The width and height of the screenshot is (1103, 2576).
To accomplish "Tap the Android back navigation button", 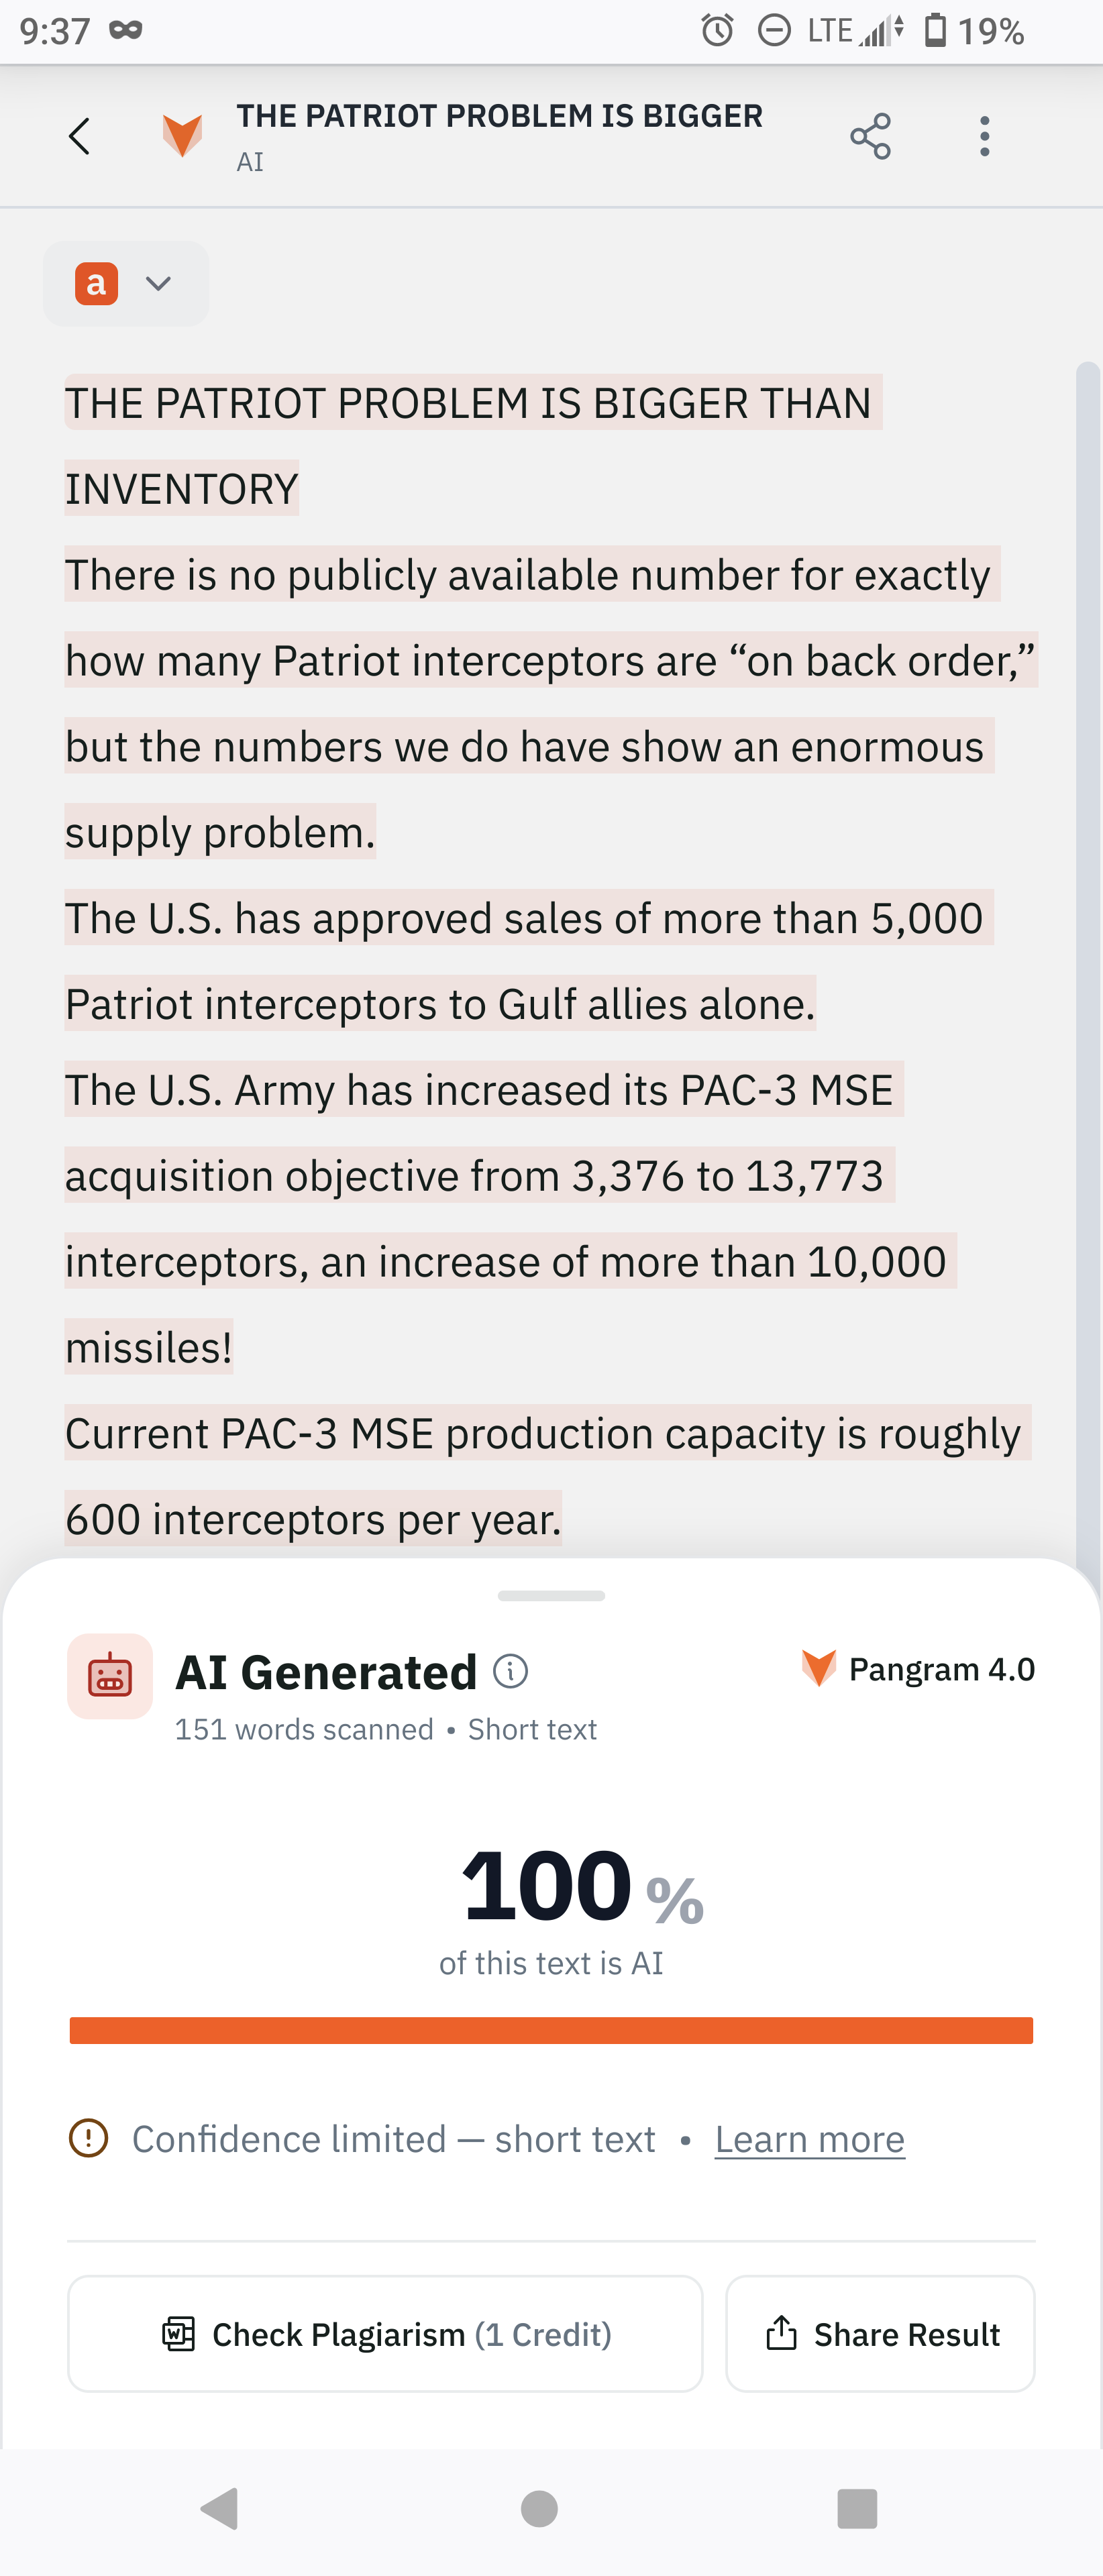I will [220, 2508].
